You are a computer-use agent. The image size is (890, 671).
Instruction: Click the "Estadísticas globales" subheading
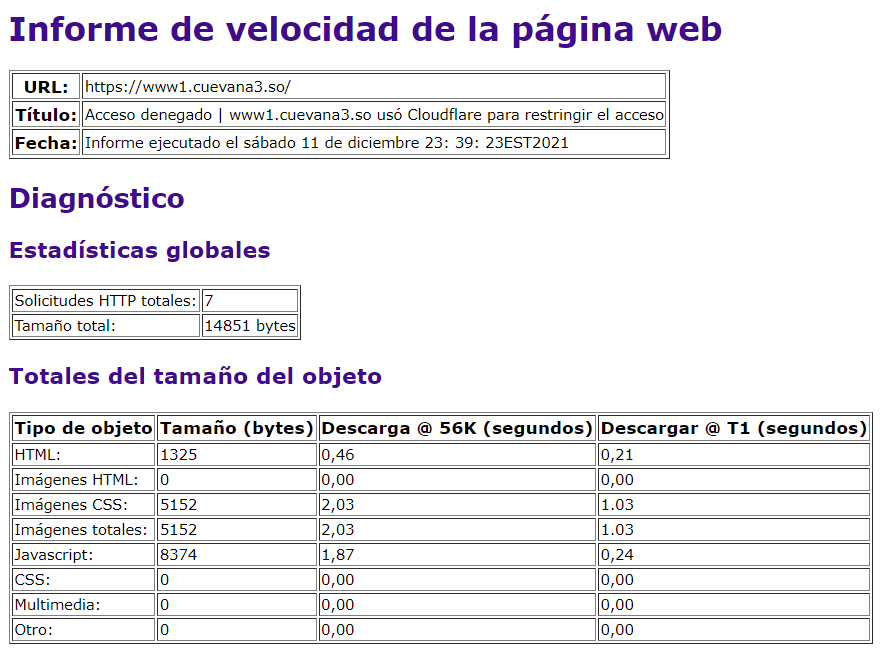point(140,250)
